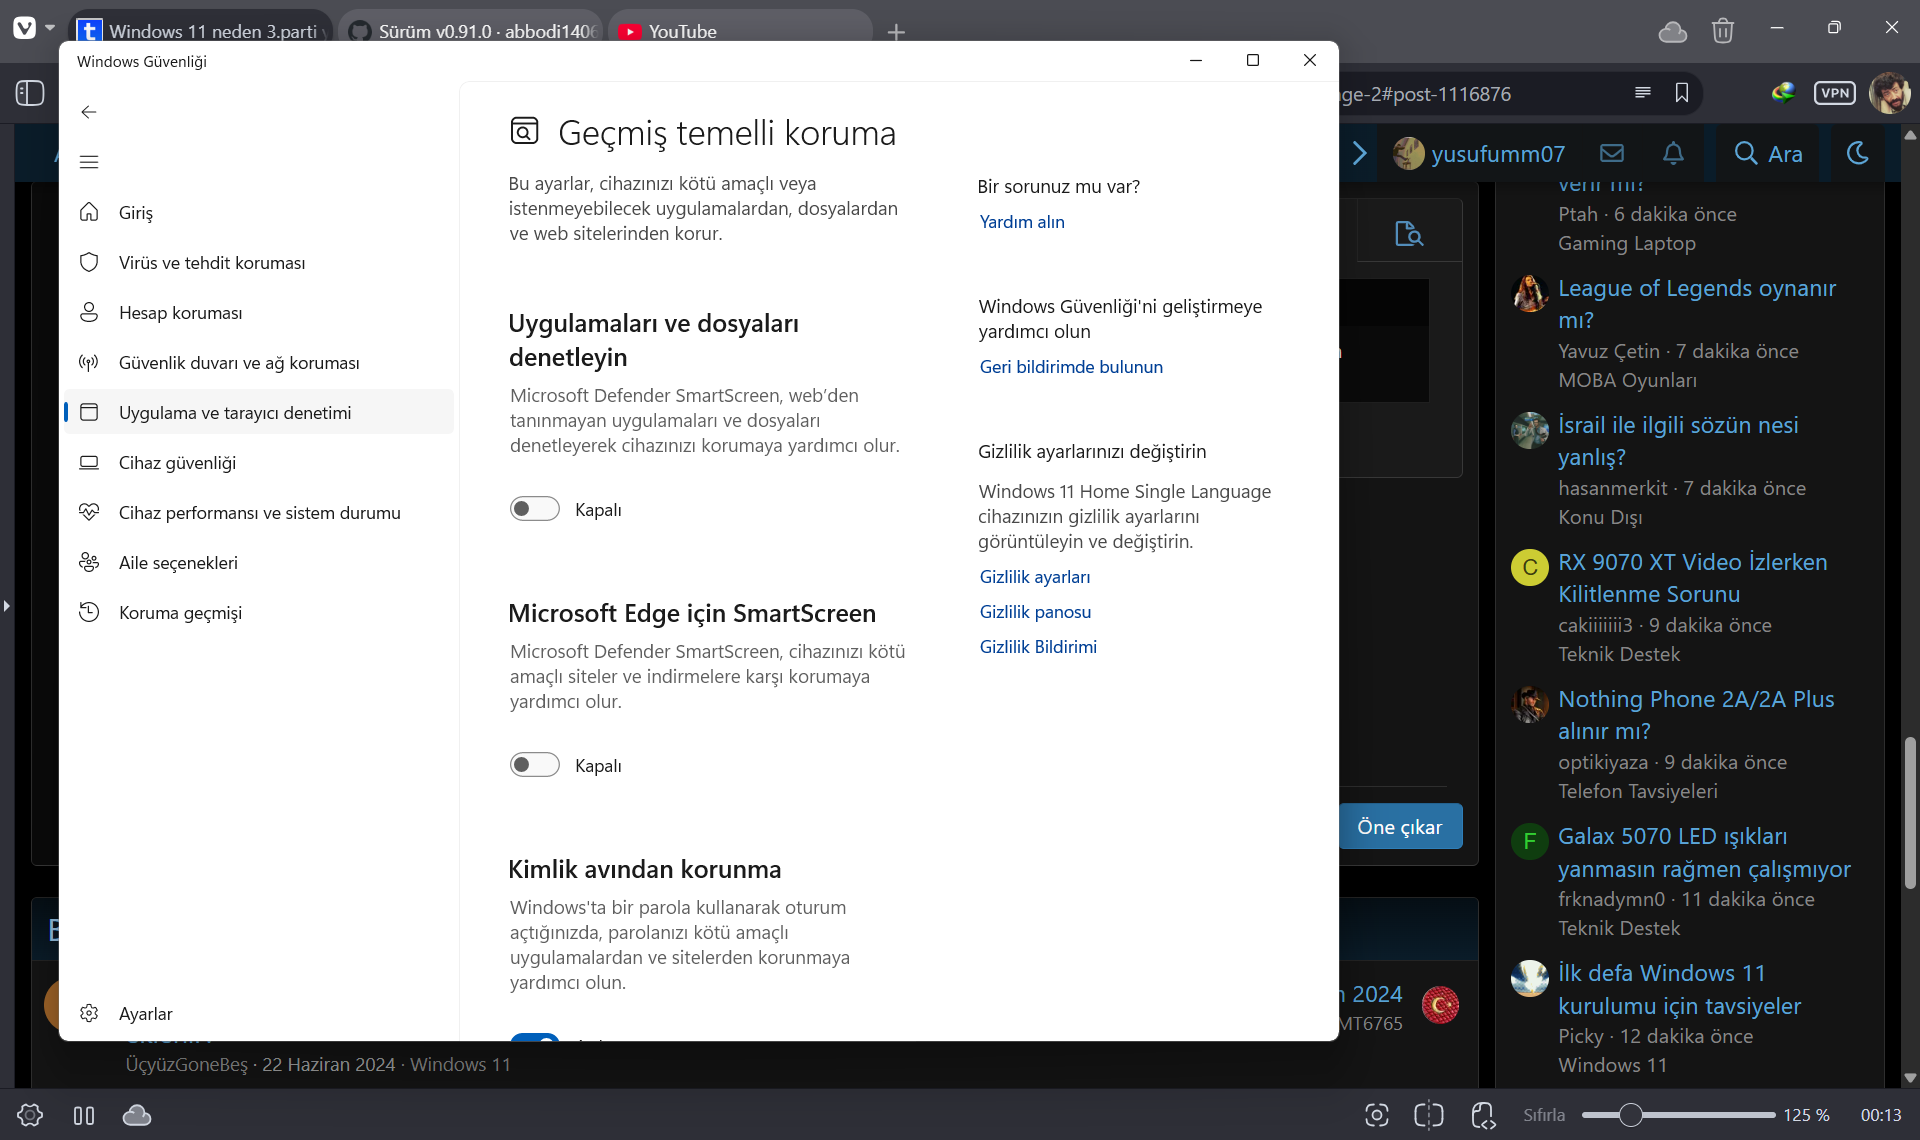Toggle Microsoft Edge için SmartScreen switch

click(534, 765)
